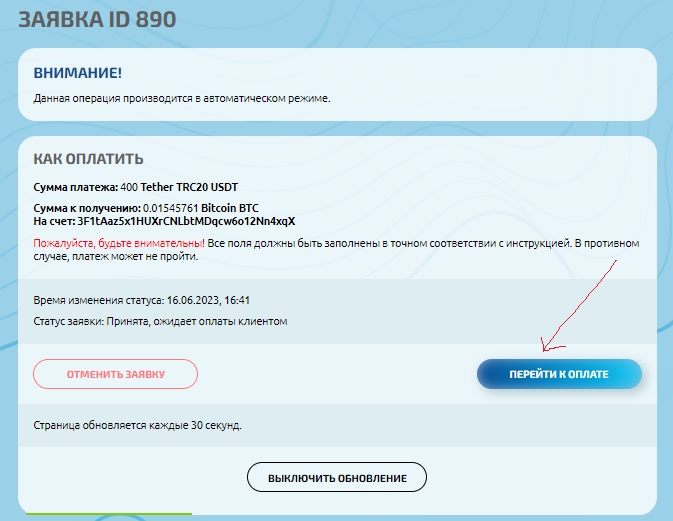Click the automatic mode notice text

pos(182,98)
